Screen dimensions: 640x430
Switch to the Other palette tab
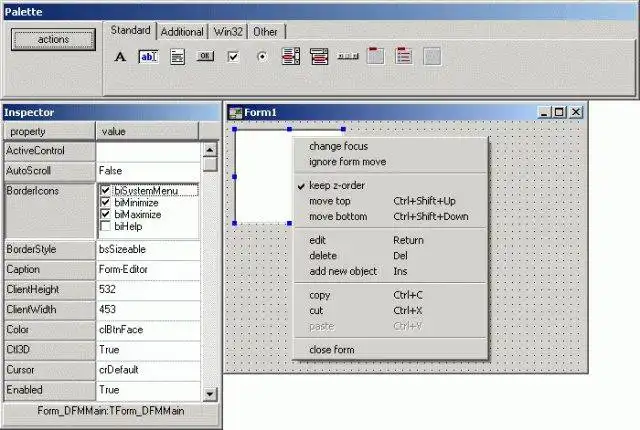[265, 32]
